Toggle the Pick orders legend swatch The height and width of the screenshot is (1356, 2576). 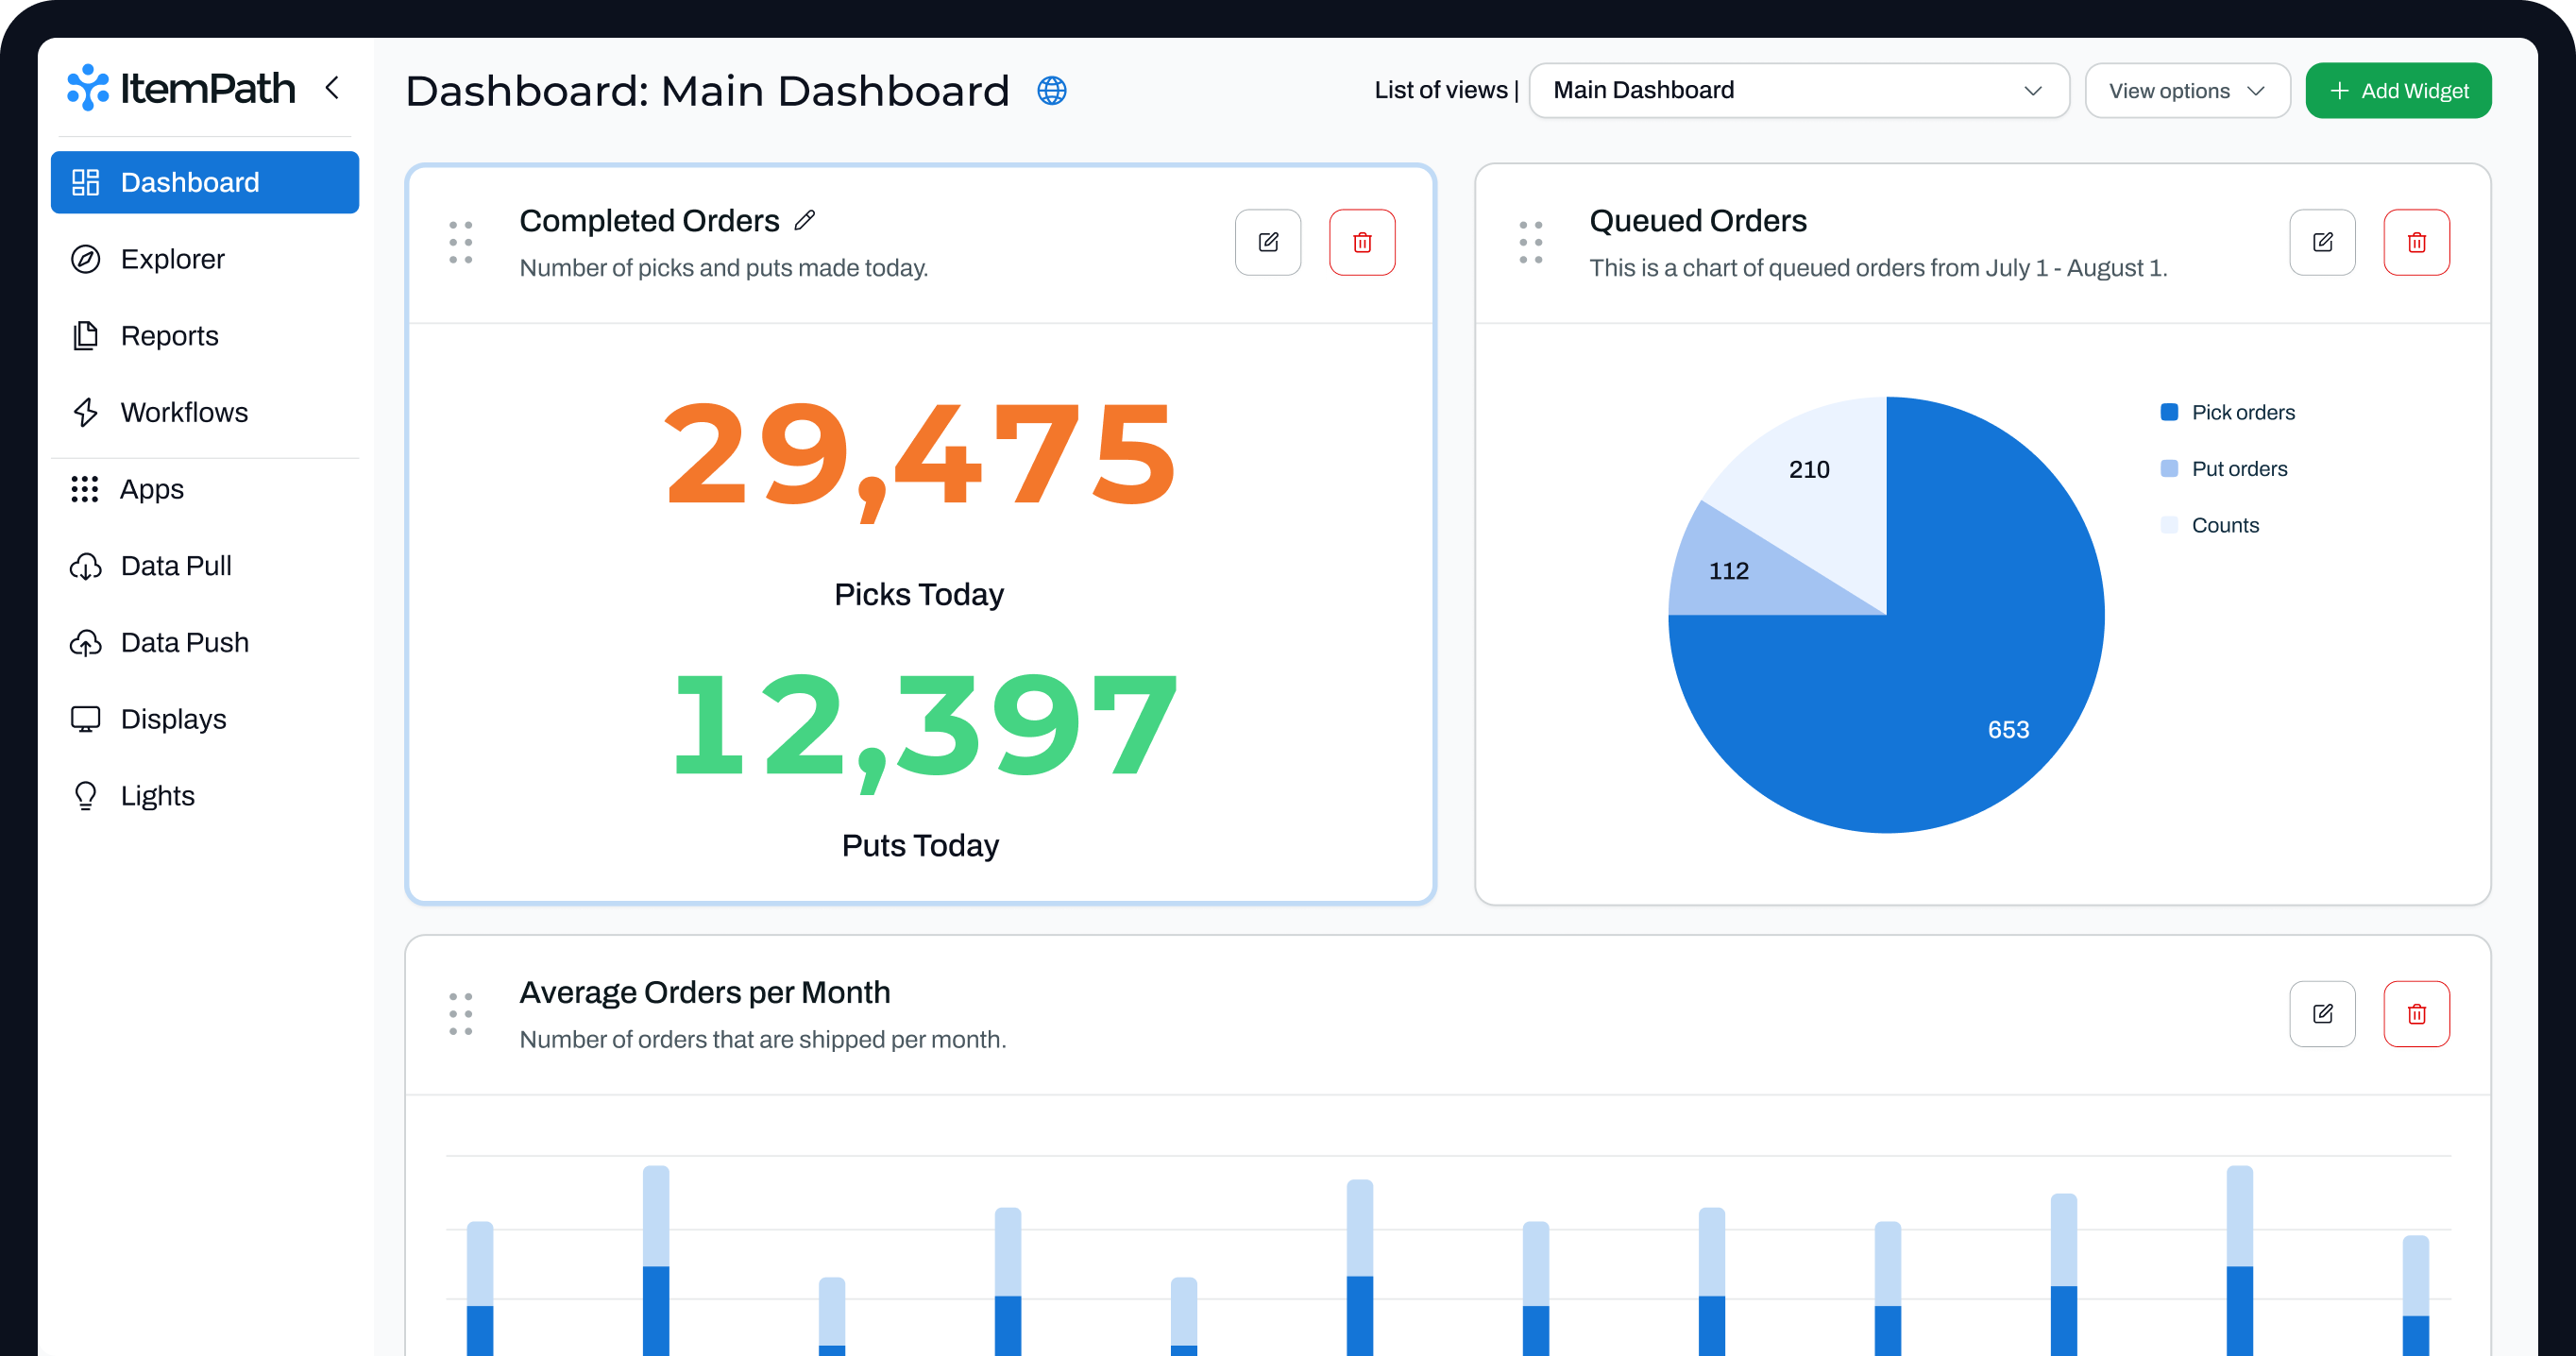[2169, 412]
